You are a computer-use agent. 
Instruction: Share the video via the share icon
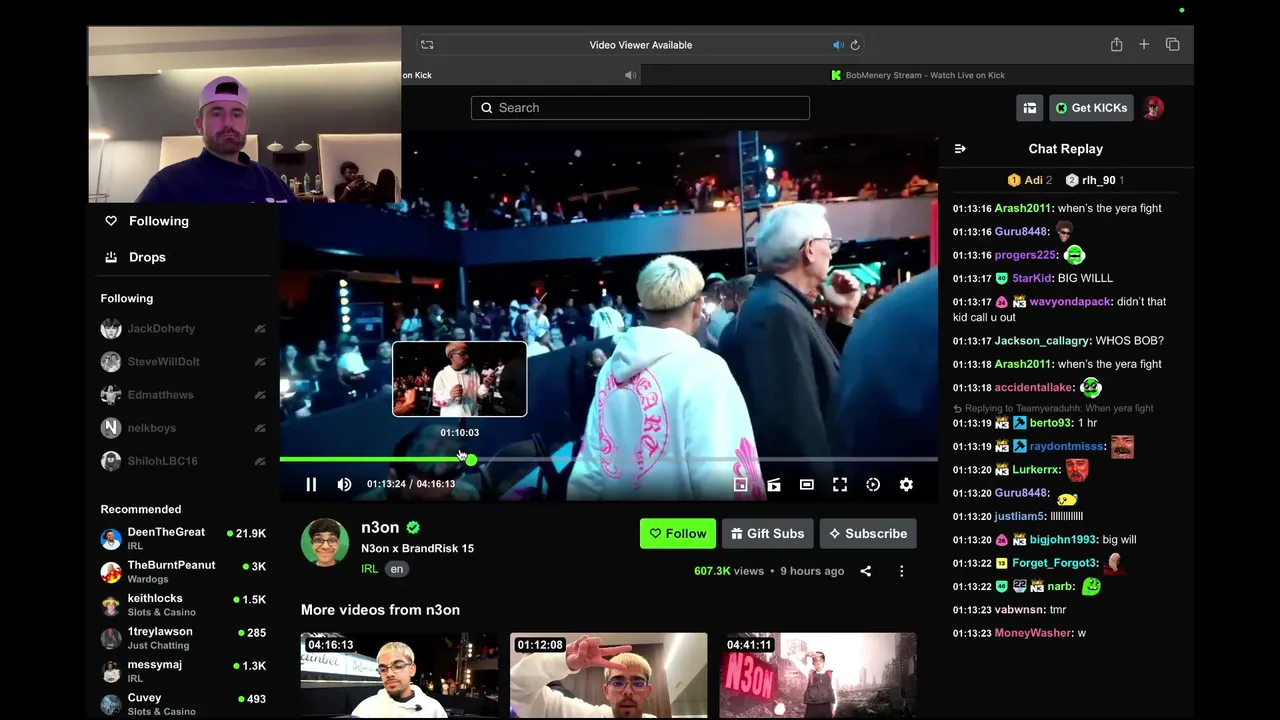(866, 571)
